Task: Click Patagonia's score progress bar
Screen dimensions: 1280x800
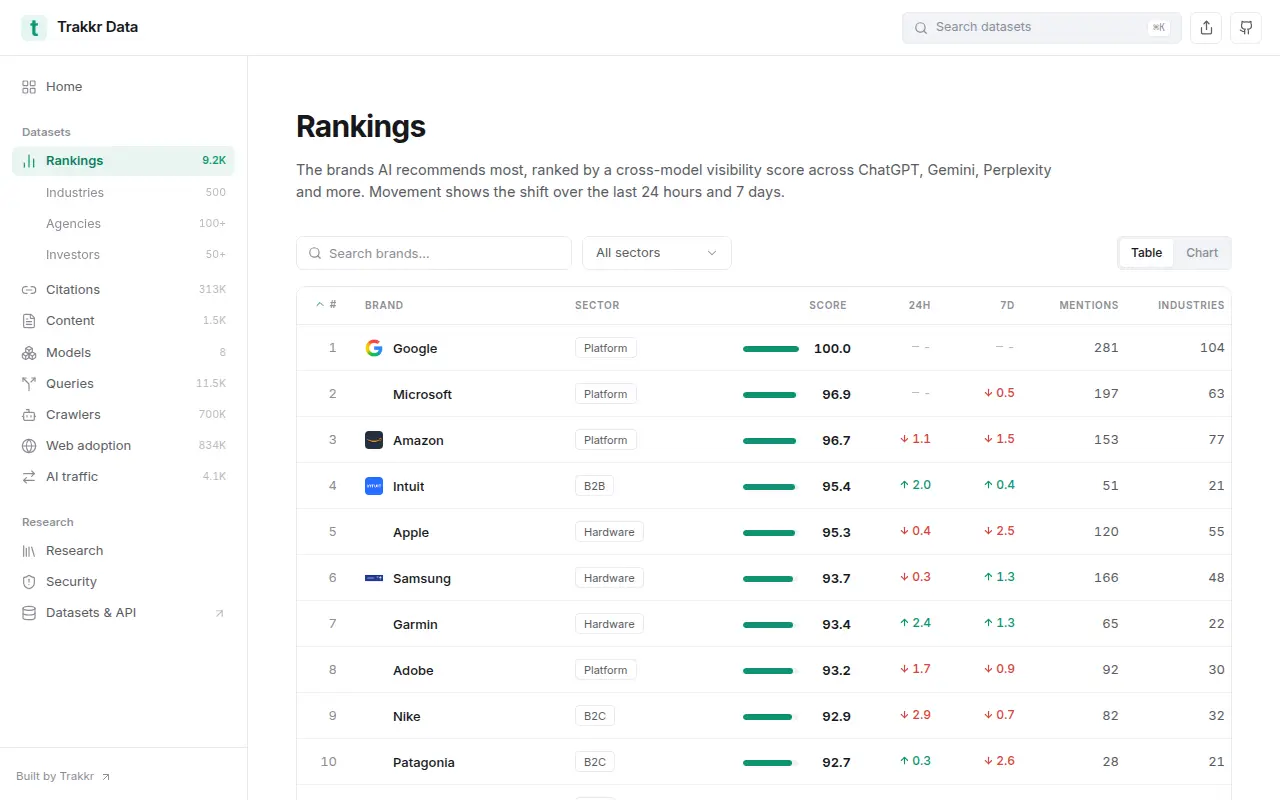Action: pos(768,763)
